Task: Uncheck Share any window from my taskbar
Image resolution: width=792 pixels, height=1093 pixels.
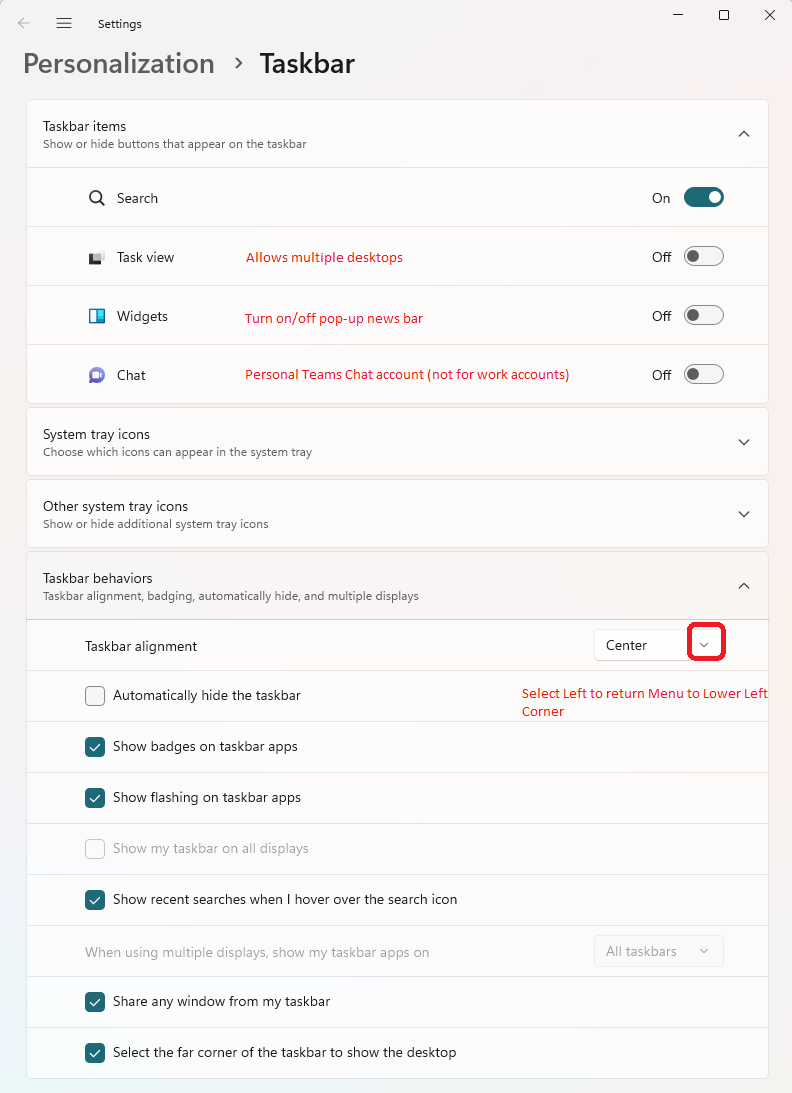Action: point(94,1001)
